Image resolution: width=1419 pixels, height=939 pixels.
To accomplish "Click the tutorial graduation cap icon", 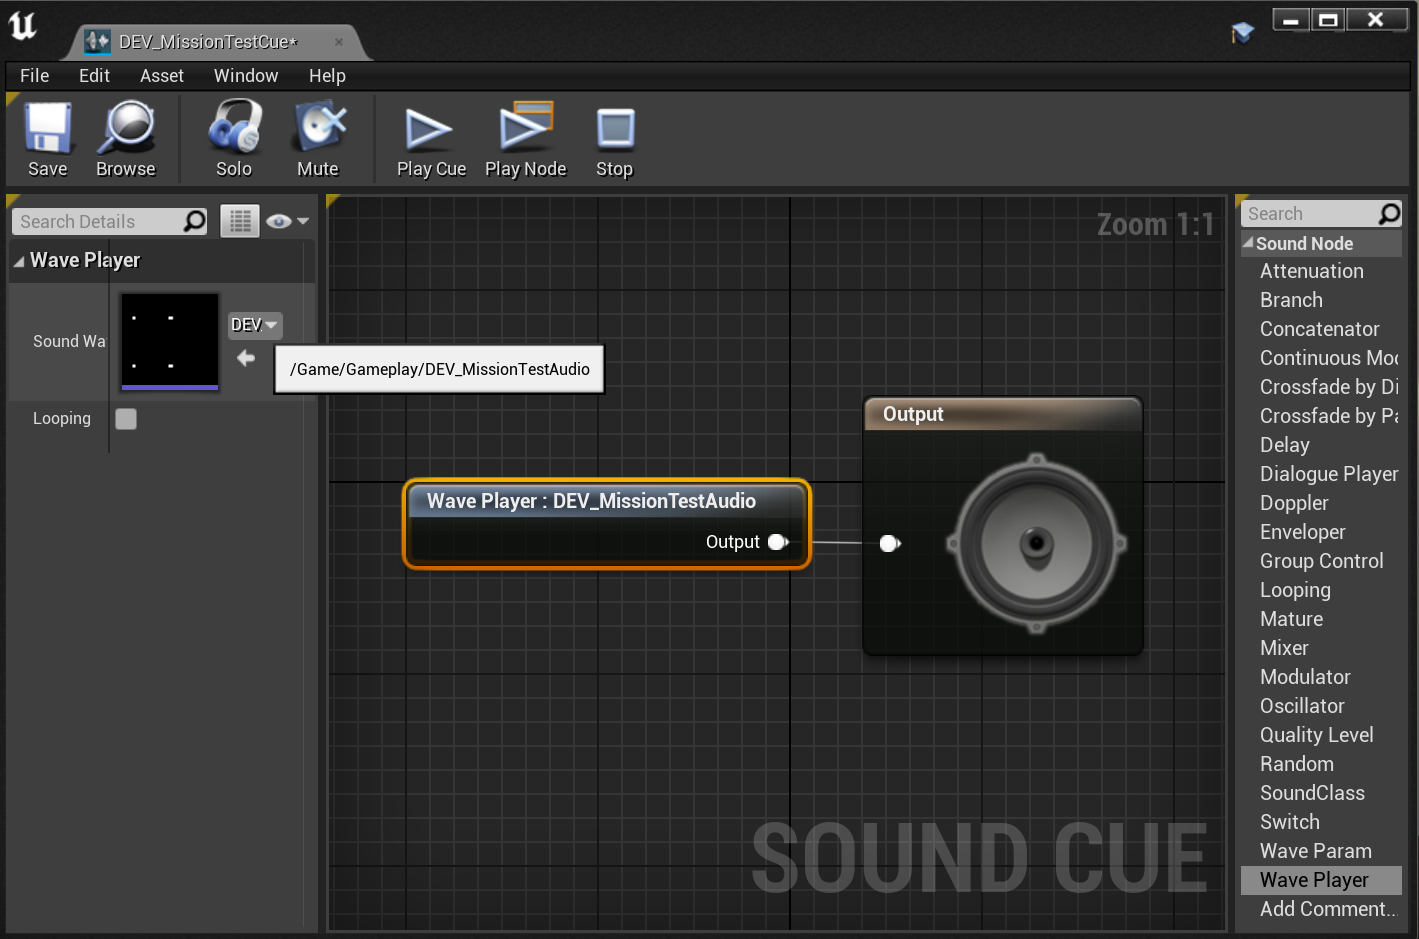I will (x=1242, y=33).
